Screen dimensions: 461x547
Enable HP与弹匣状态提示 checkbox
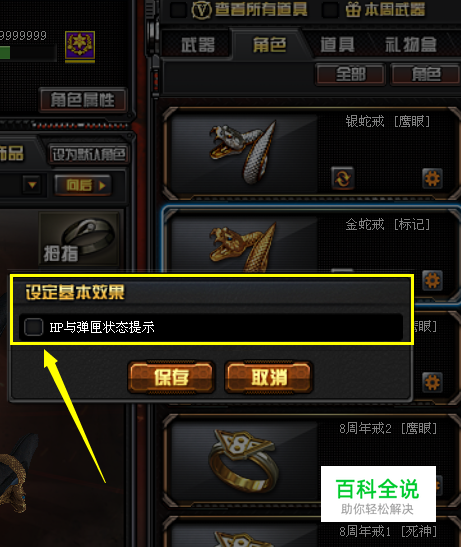coord(34,327)
